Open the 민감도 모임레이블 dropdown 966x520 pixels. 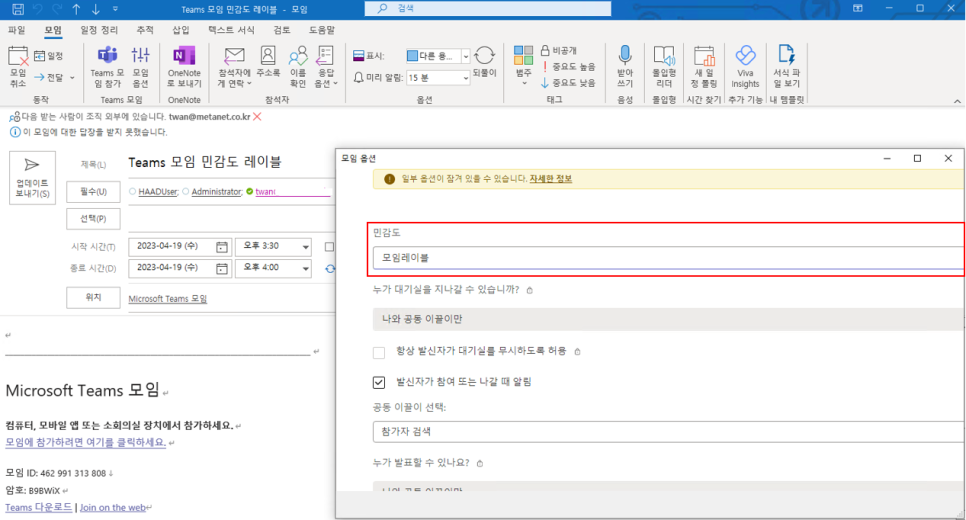[x=668, y=258]
